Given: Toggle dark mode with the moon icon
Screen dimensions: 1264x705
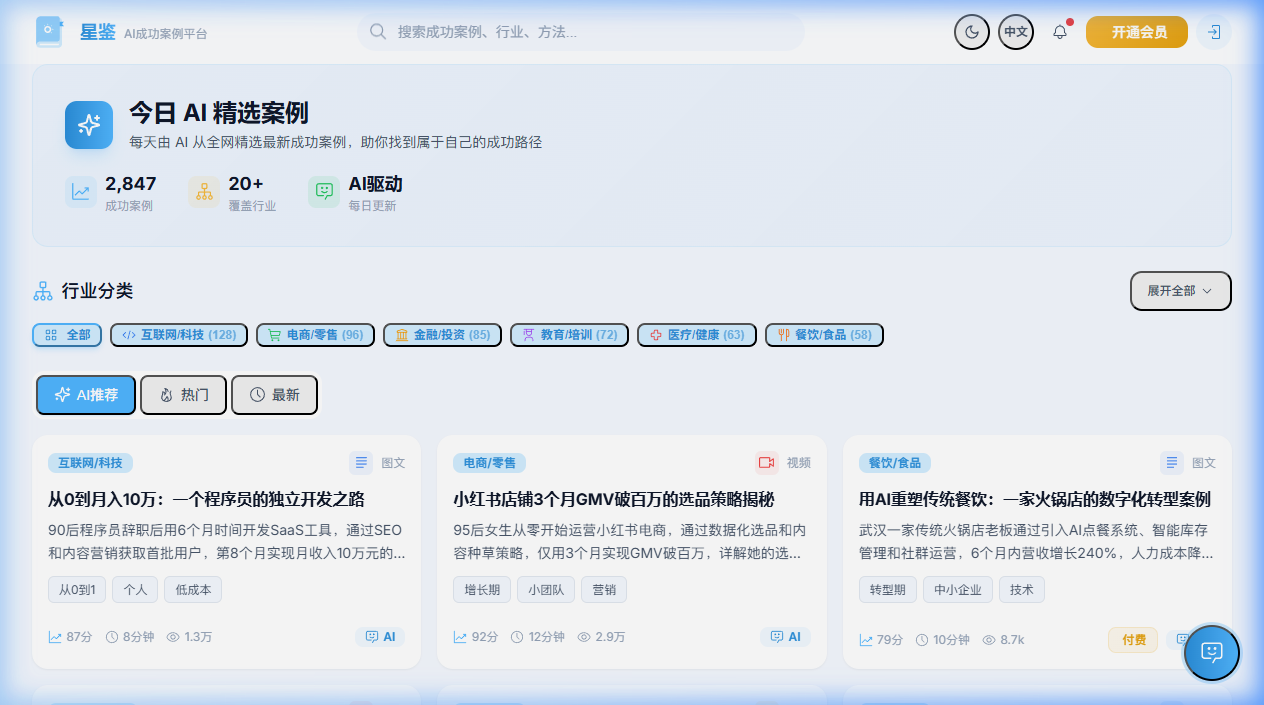Looking at the screenshot, I should [x=971, y=32].
